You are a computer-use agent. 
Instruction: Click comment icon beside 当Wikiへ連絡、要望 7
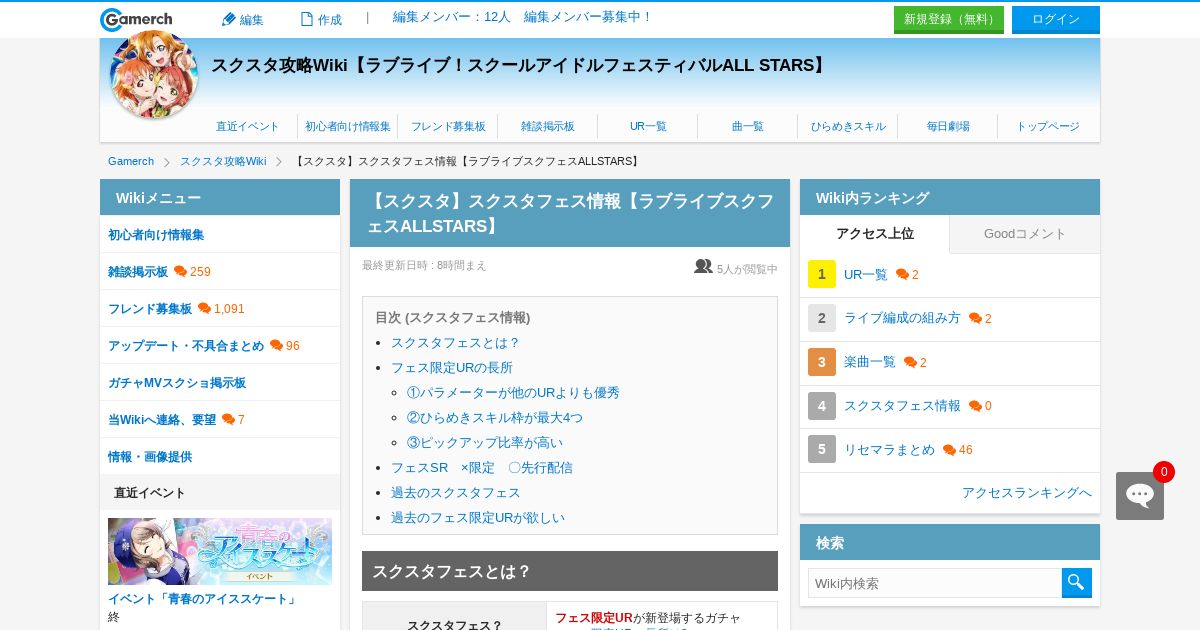pyautogui.click(x=228, y=419)
